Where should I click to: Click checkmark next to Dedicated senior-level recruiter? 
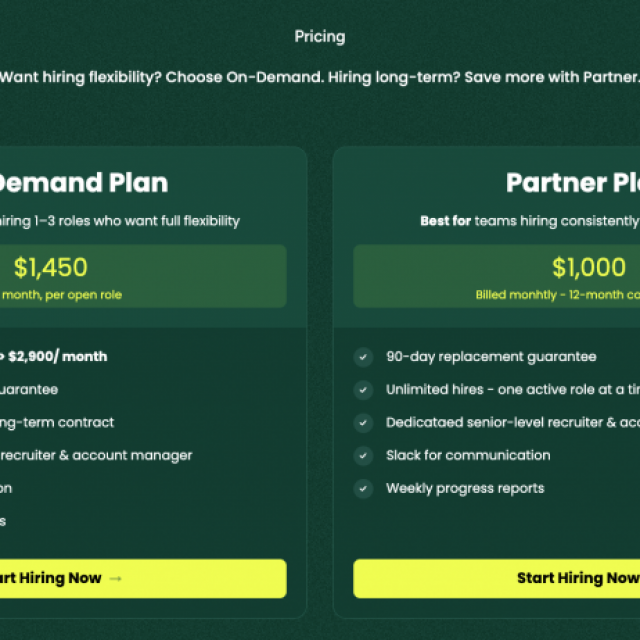coord(363,423)
